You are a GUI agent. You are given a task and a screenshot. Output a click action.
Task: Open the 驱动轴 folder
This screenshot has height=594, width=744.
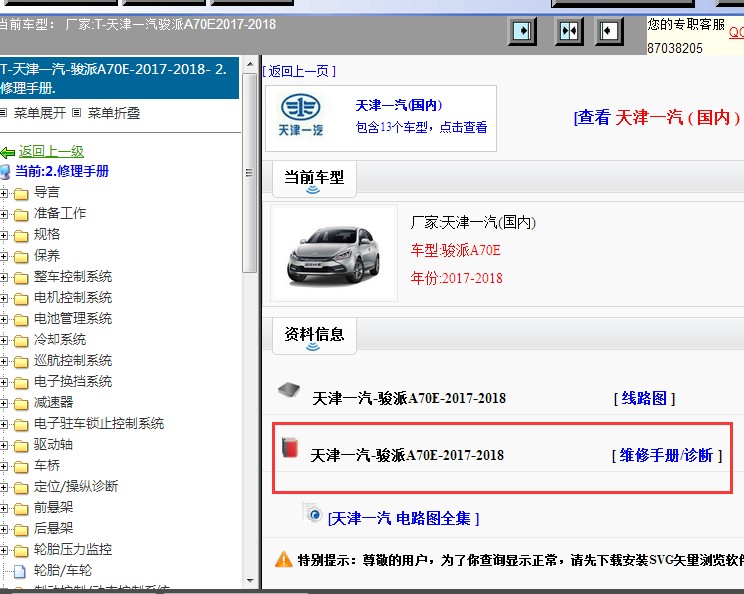[x=53, y=445]
